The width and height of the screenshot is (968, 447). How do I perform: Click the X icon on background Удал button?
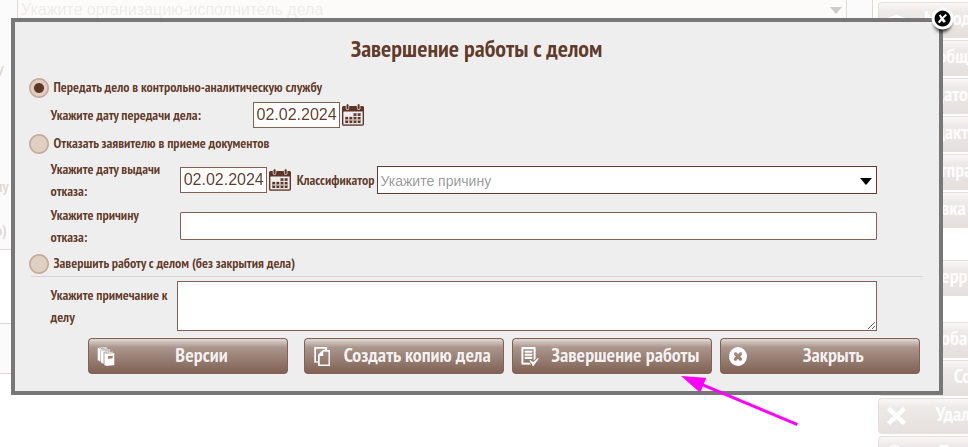[896, 416]
